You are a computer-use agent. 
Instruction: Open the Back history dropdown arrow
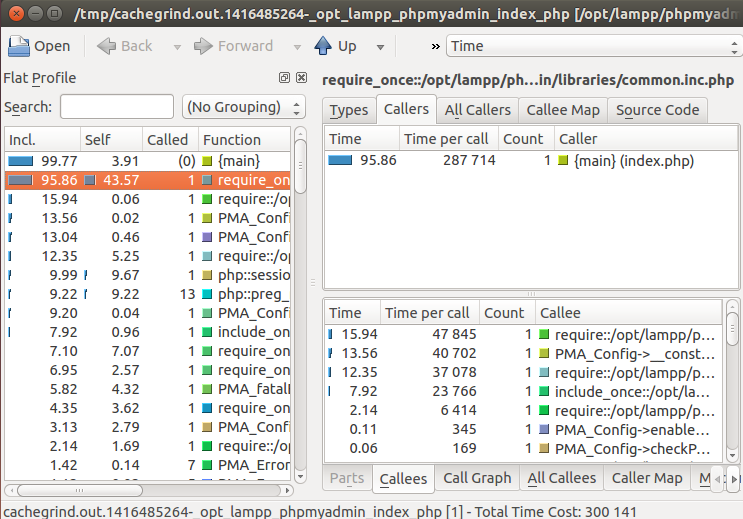(x=177, y=47)
